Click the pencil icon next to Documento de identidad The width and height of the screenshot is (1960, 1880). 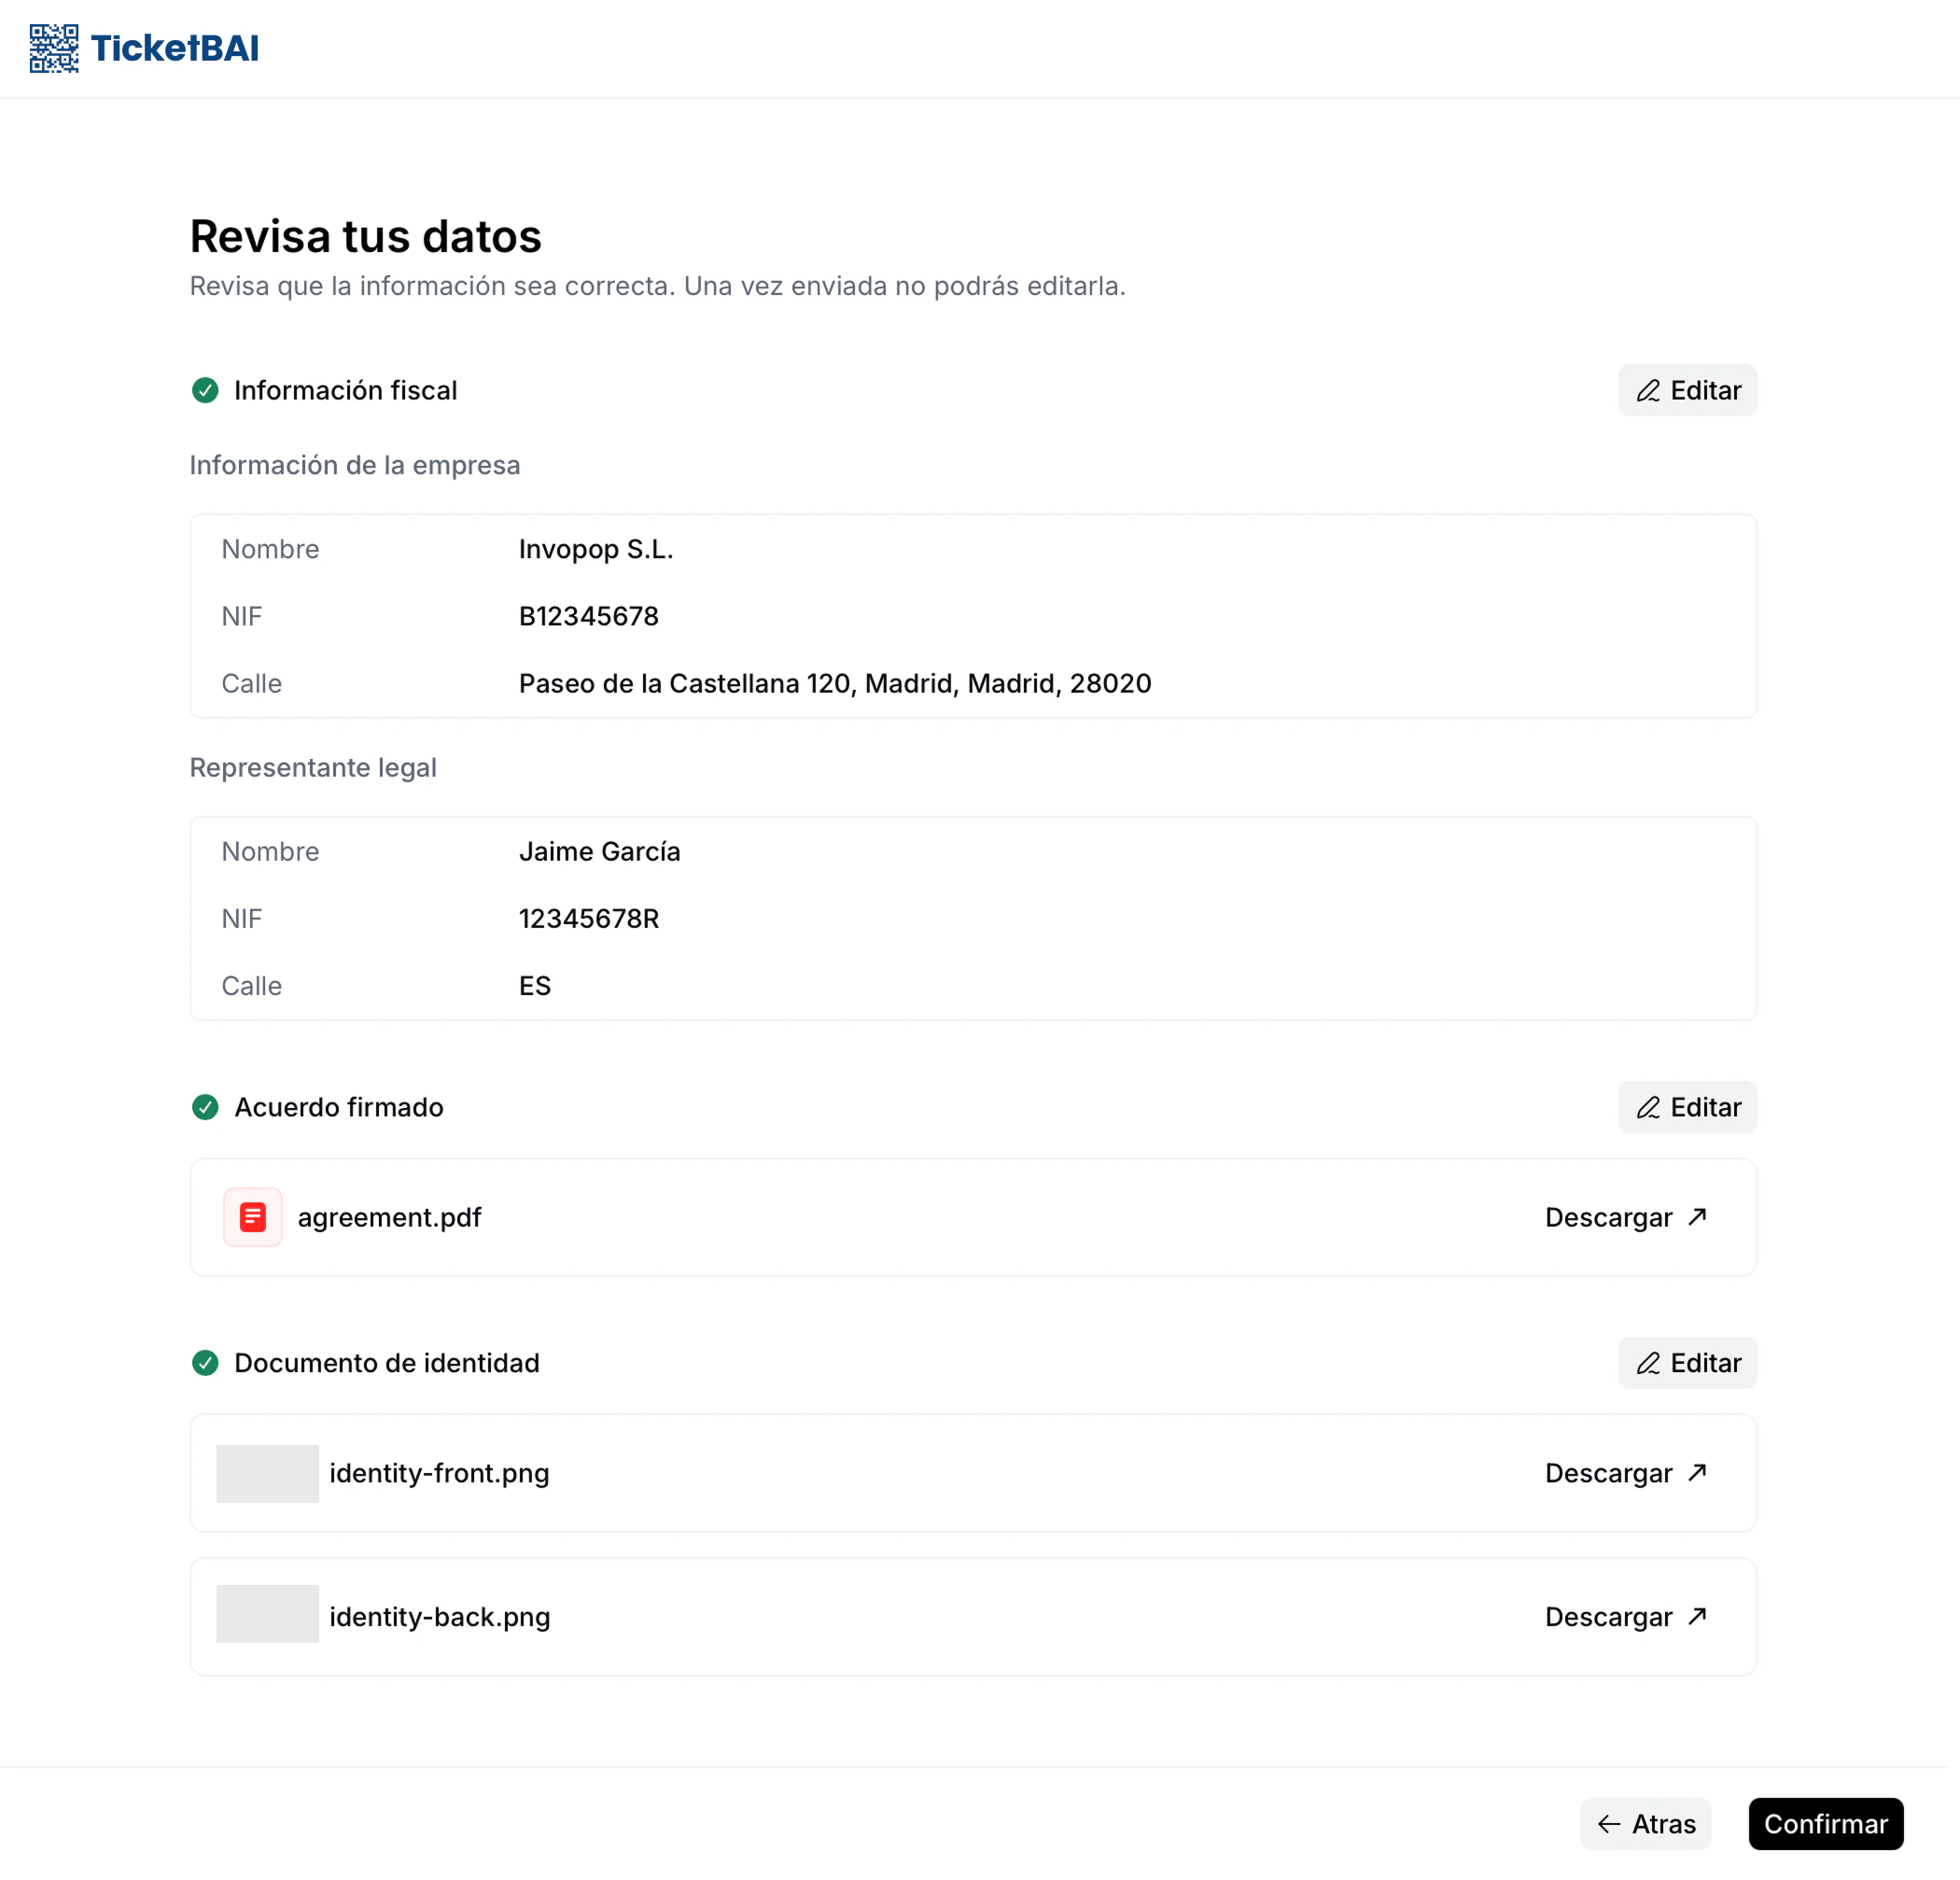click(x=1649, y=1363)
